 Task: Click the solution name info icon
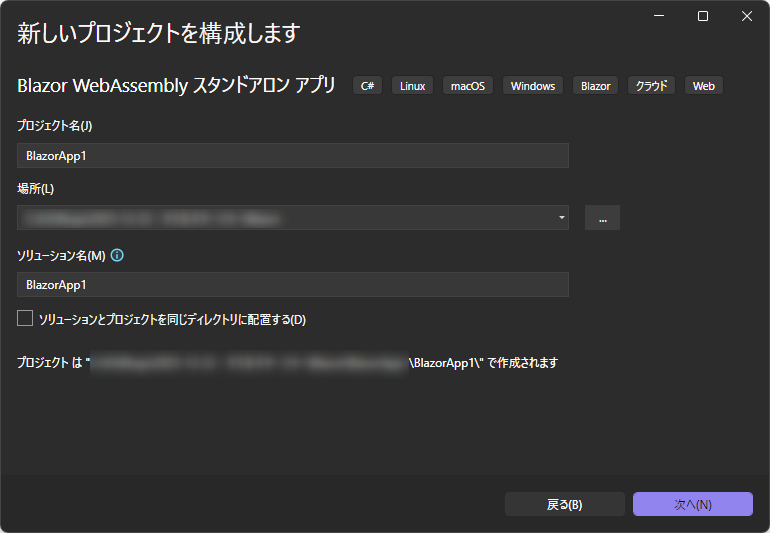point(117,255)
